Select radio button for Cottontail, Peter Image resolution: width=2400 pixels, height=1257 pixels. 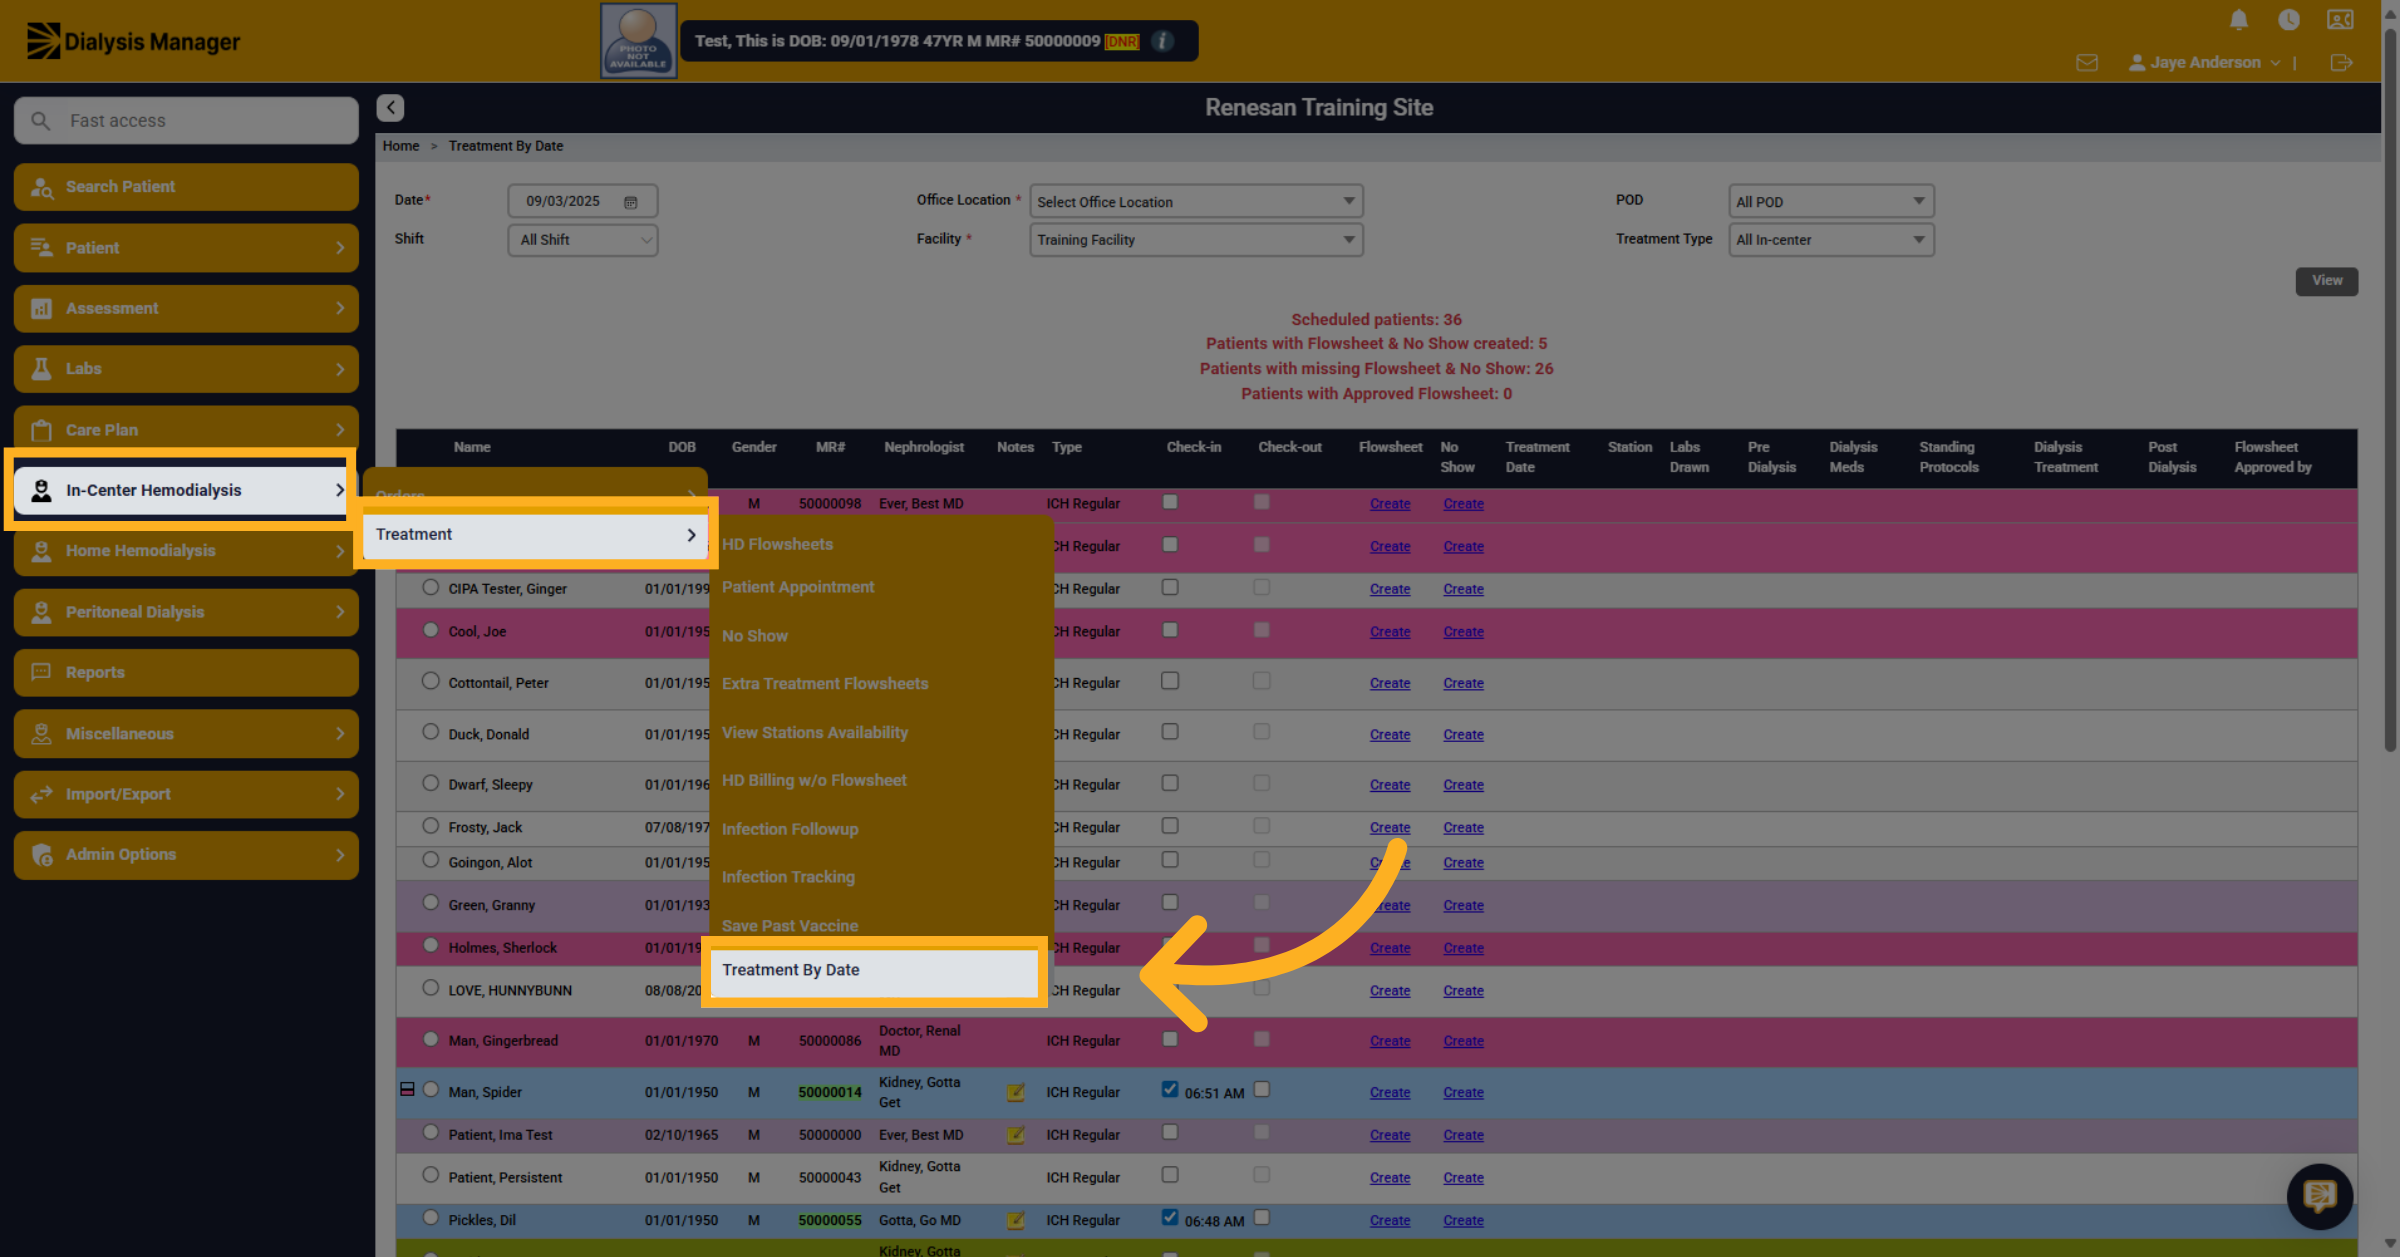(430, 681)
